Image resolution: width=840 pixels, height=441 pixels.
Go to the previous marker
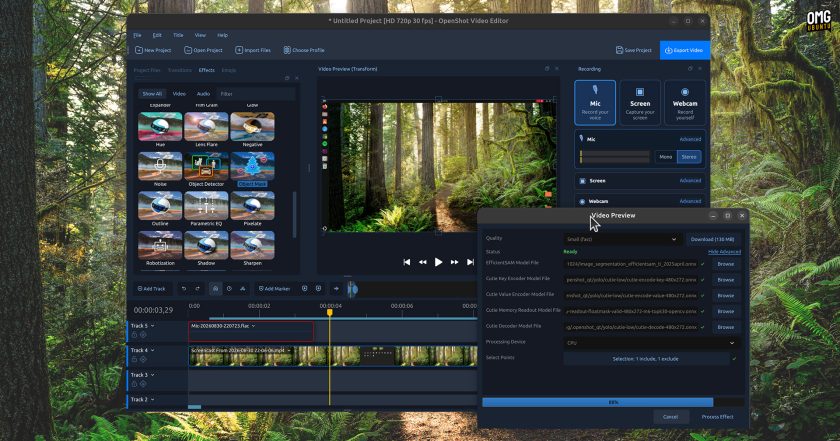tap(305, 289)
